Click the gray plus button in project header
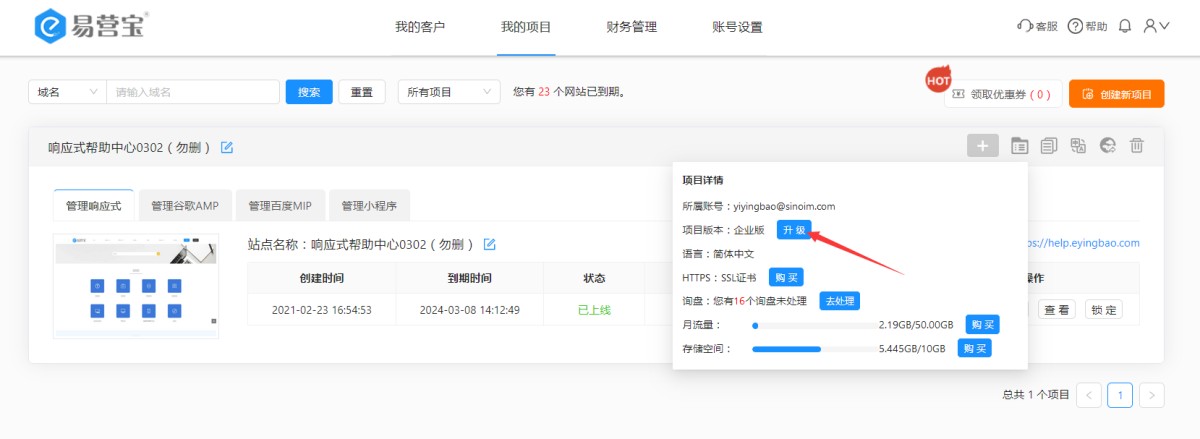The width and height of the screenshot is (1200, 439). (982, 146)
